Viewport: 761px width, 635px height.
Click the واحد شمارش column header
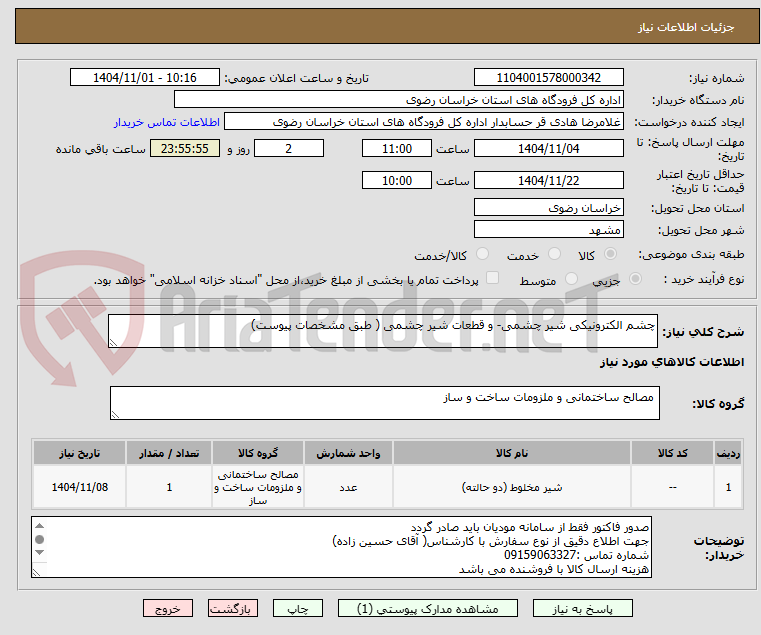pyautogui.click(x=348, y=453)
